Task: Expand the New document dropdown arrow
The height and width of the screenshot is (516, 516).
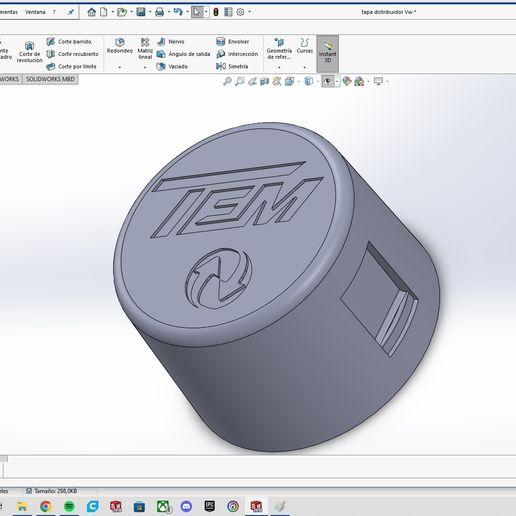Action: pos(113,12)
